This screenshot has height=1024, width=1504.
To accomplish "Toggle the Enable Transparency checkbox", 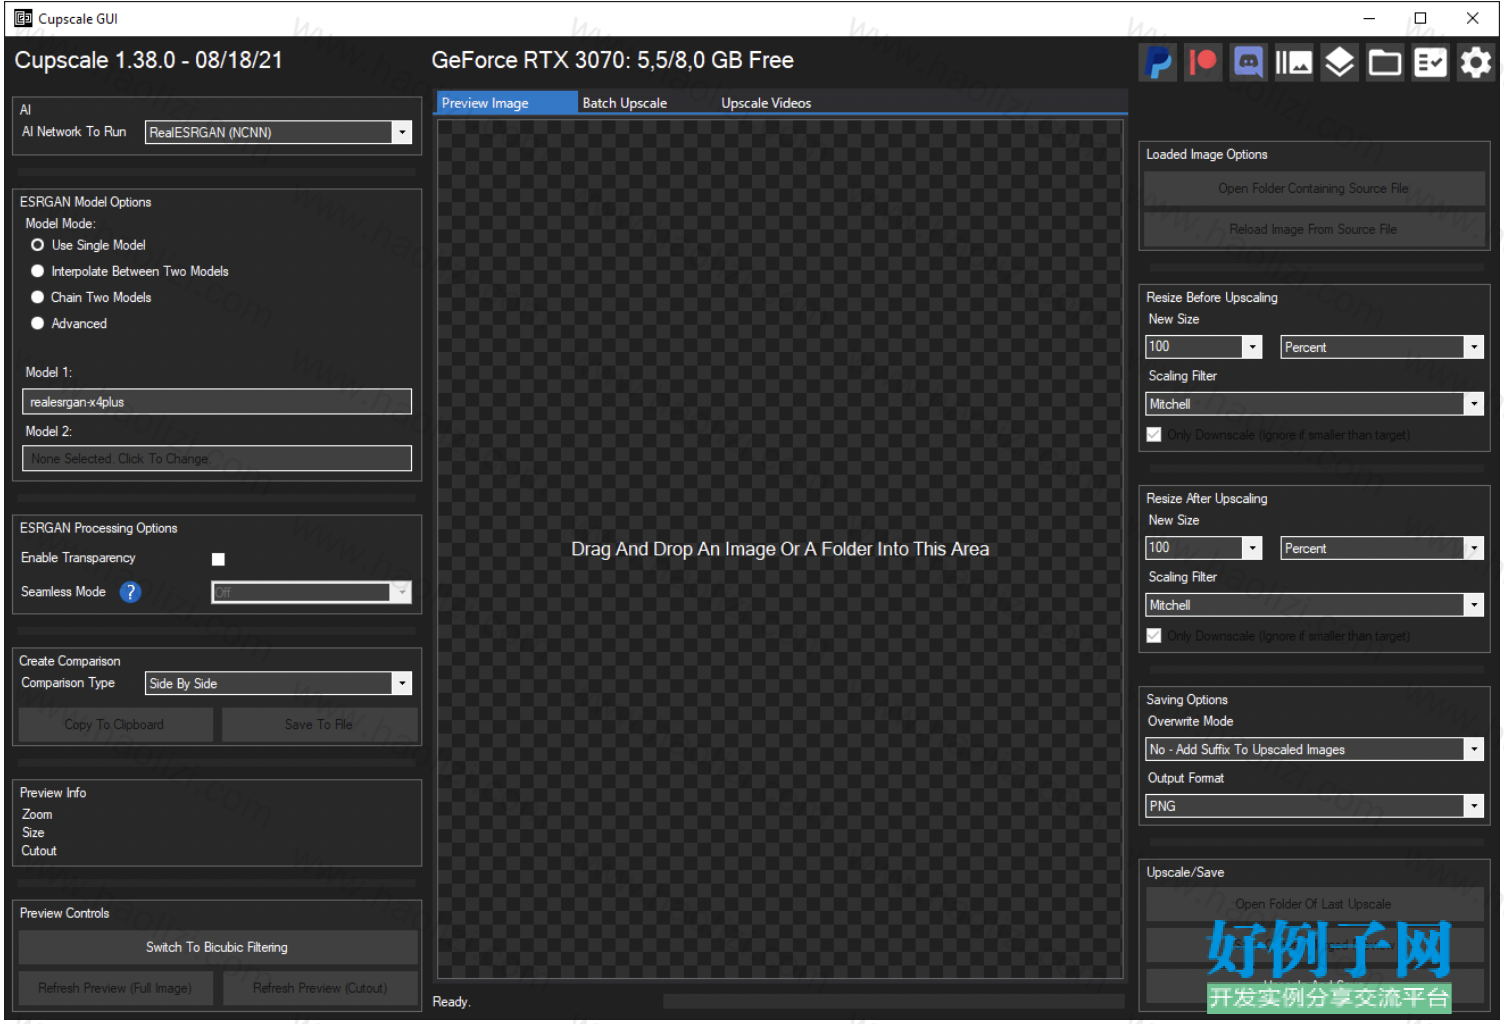I will (x=218, y=559).
